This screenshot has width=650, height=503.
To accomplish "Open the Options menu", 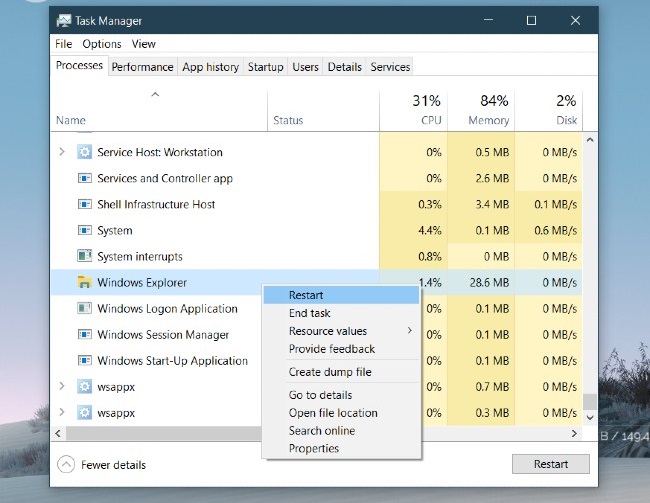I will tap(102, 44).
